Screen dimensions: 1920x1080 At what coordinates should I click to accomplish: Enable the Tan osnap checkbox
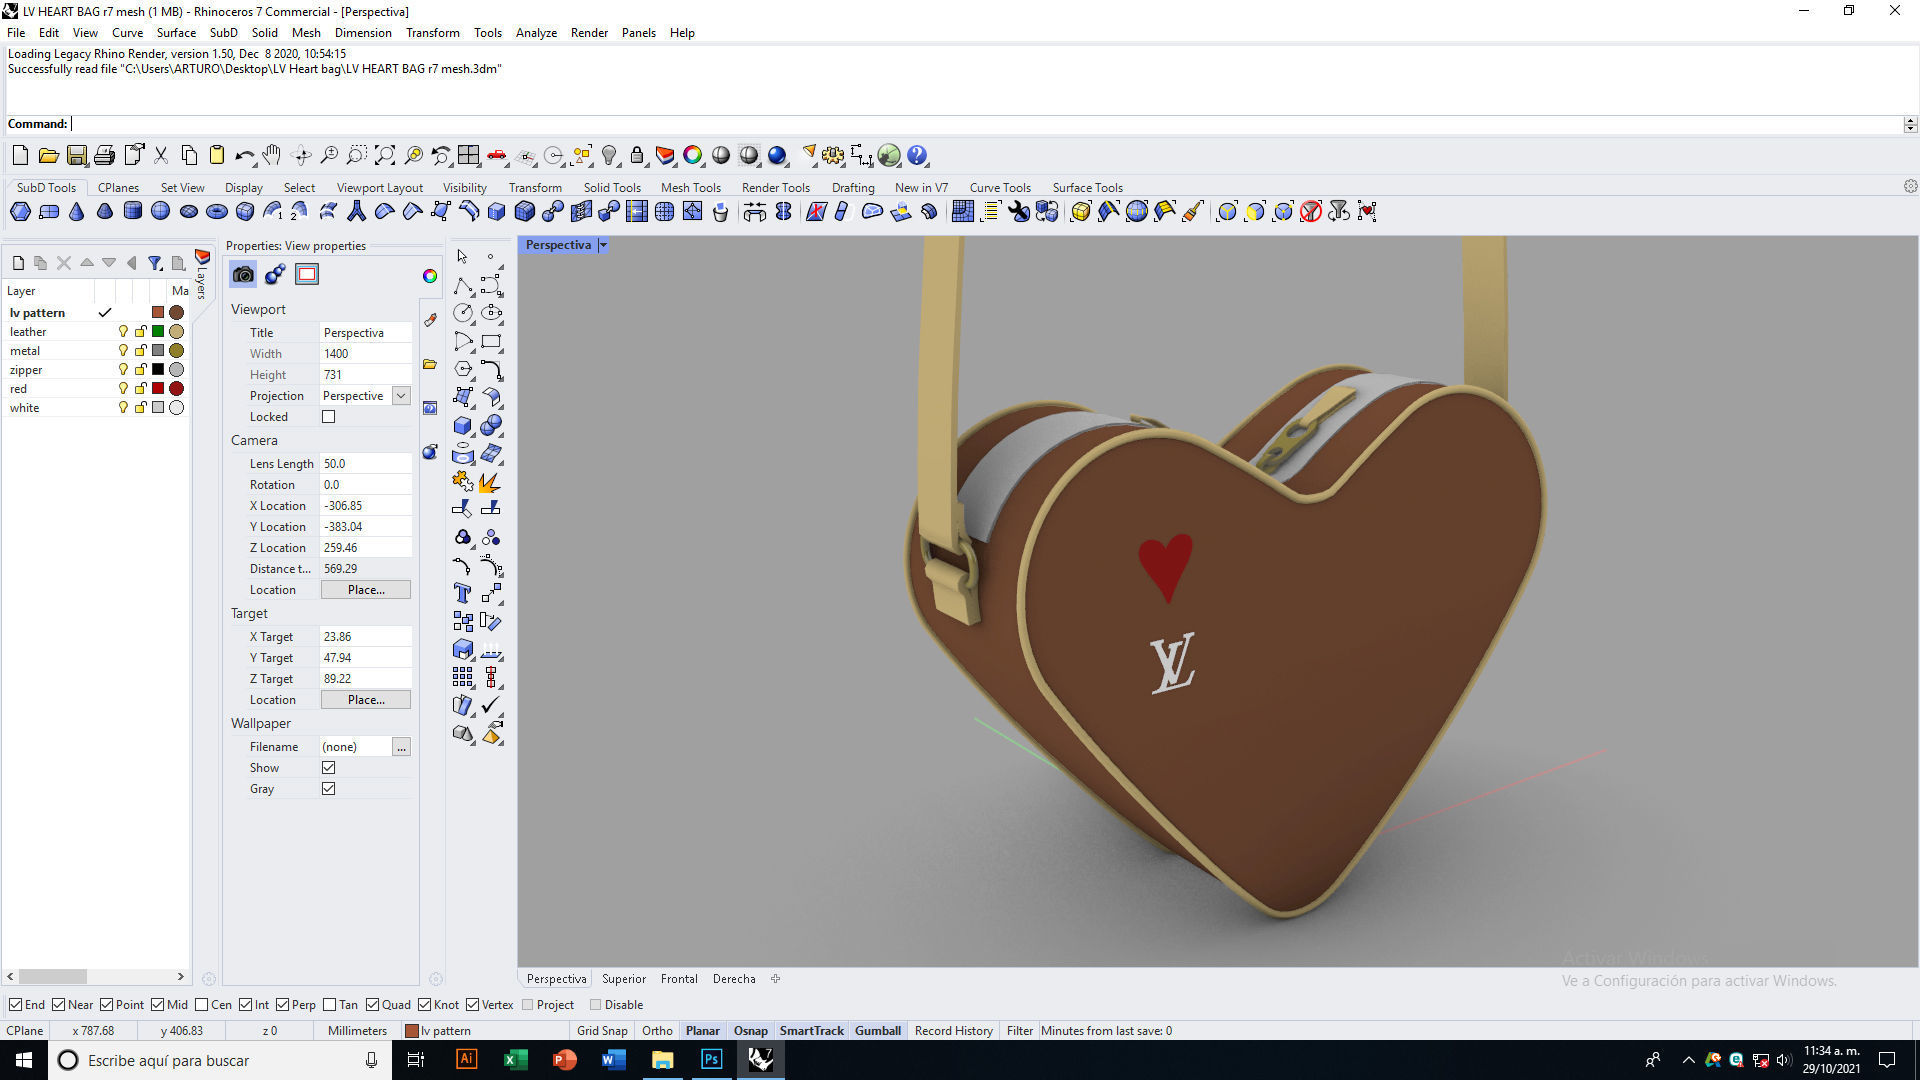coord(330,1005)
